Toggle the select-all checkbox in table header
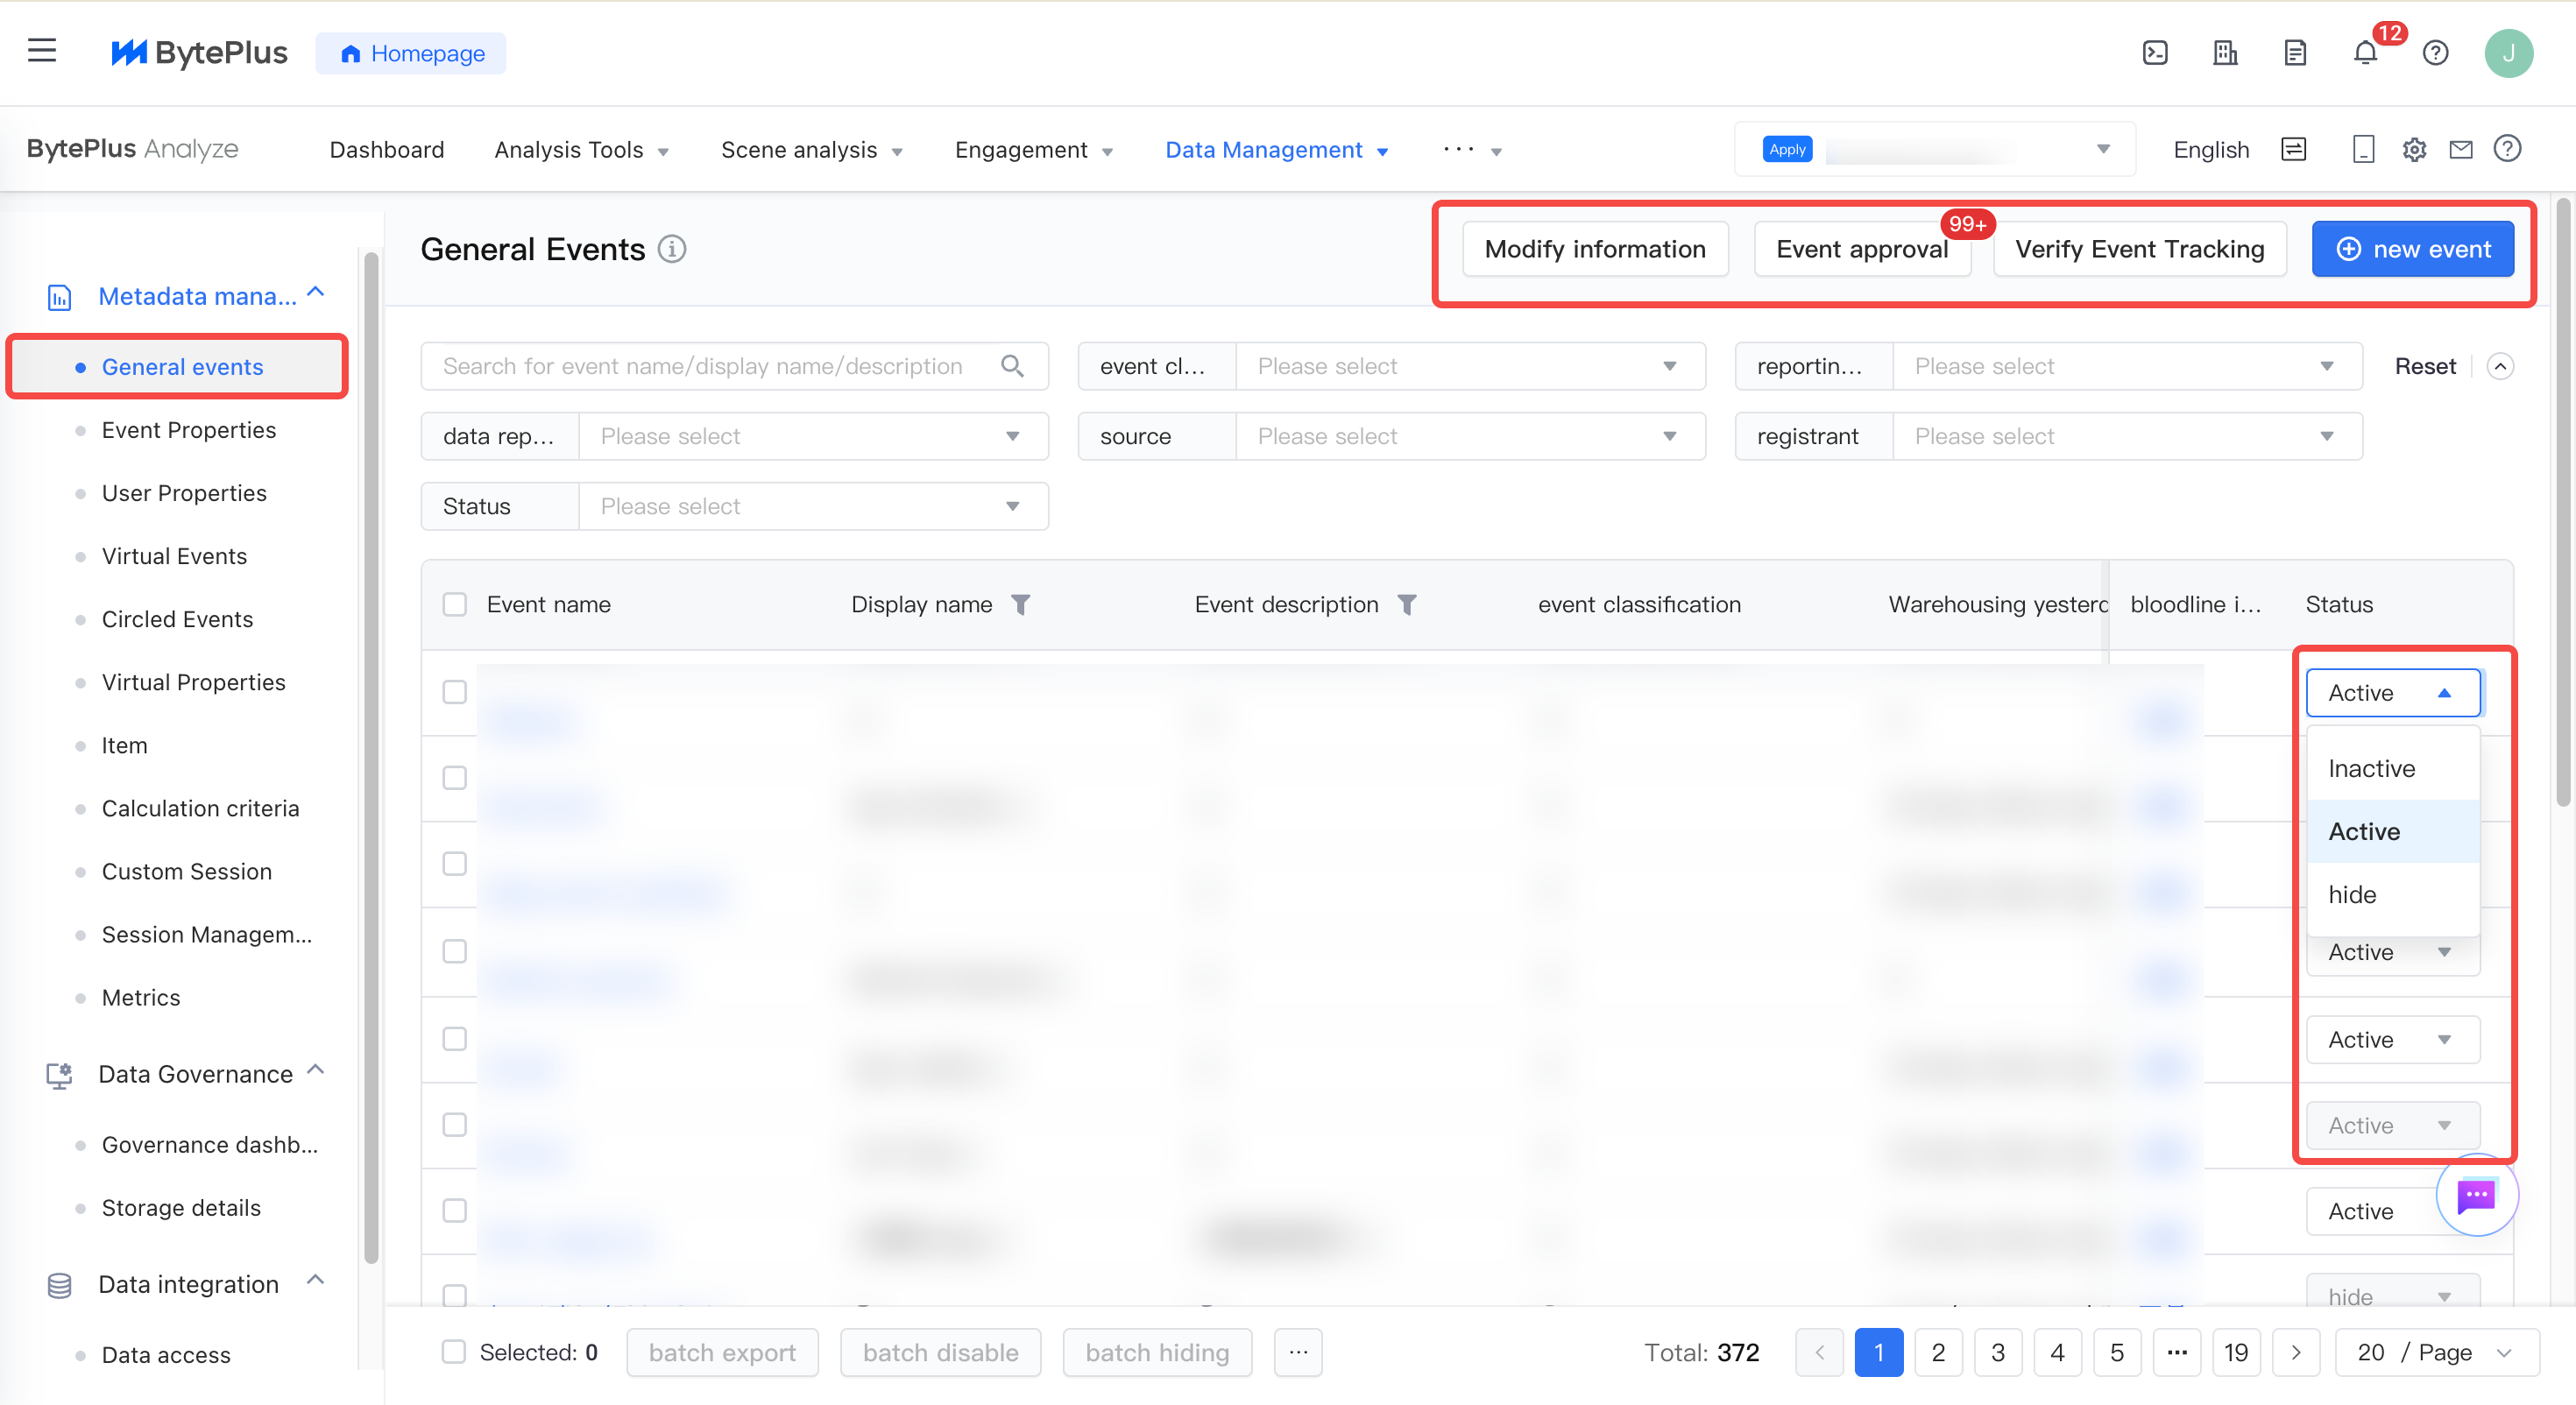Image resolution: width=2576 pixels, height=1405 pixels. (x=455, y=605)
